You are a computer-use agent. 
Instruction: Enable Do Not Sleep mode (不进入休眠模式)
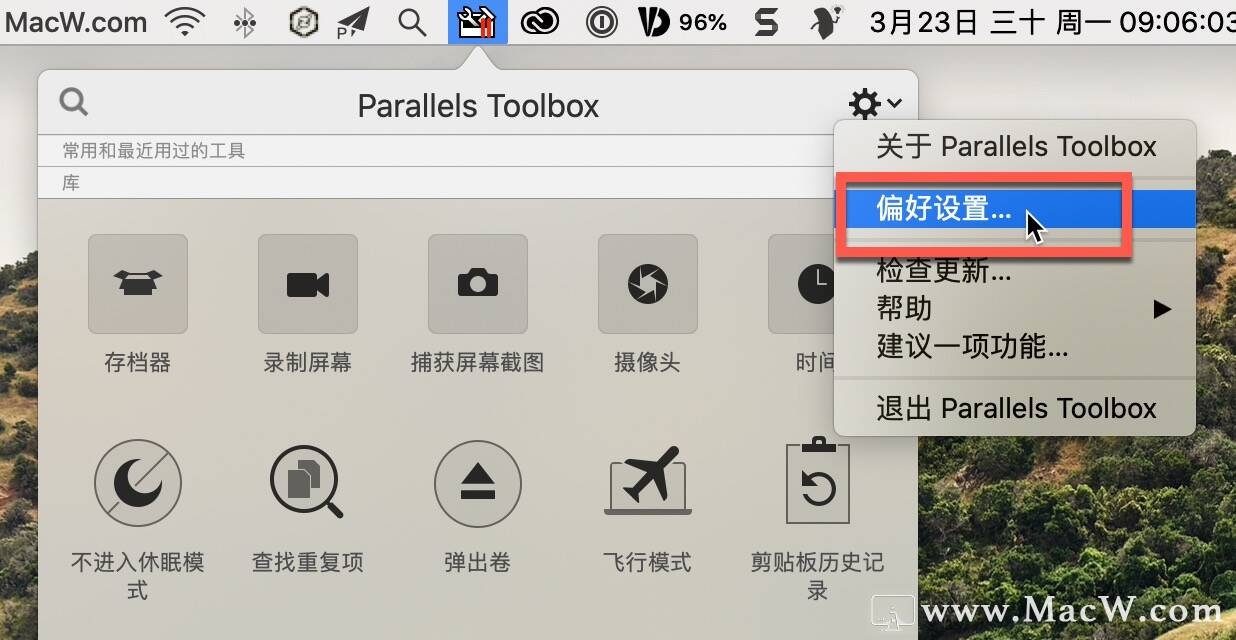pyautogui.click(x=138, y=484)
